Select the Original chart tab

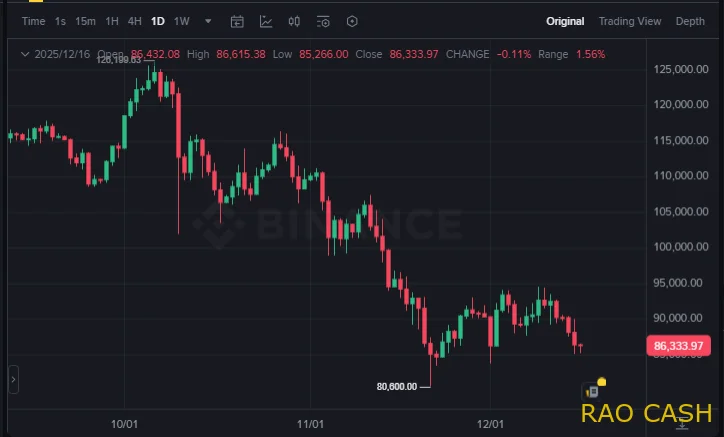[x=565, y=21]
